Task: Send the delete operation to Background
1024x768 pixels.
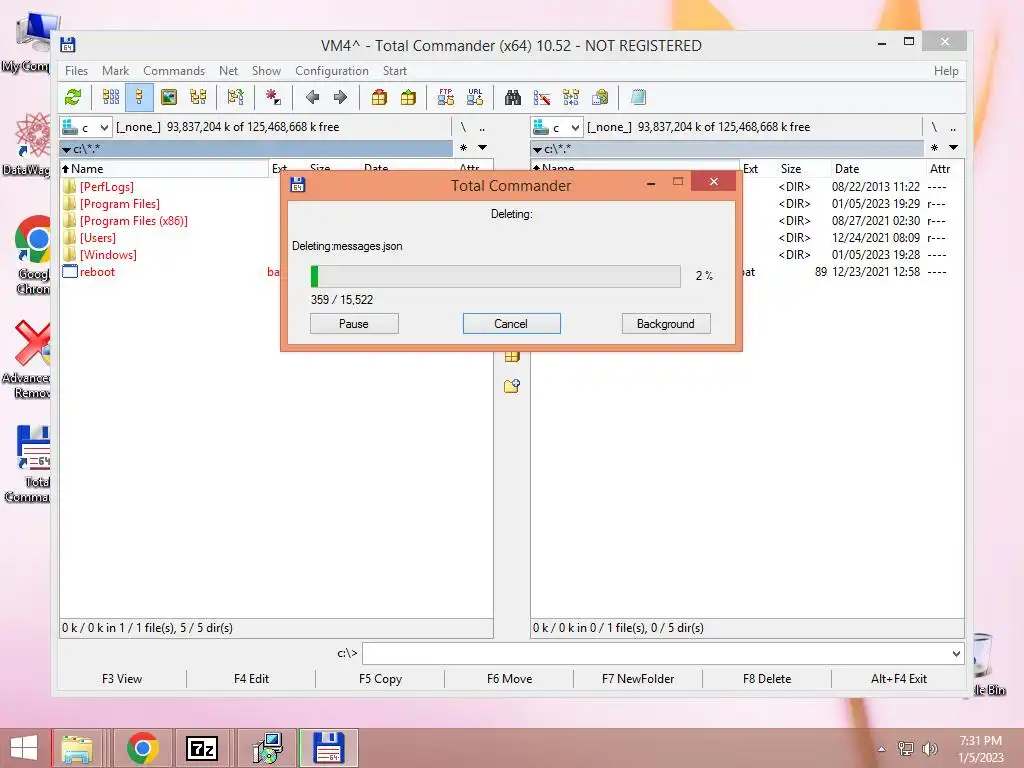Action: click(x=665, y=324)
